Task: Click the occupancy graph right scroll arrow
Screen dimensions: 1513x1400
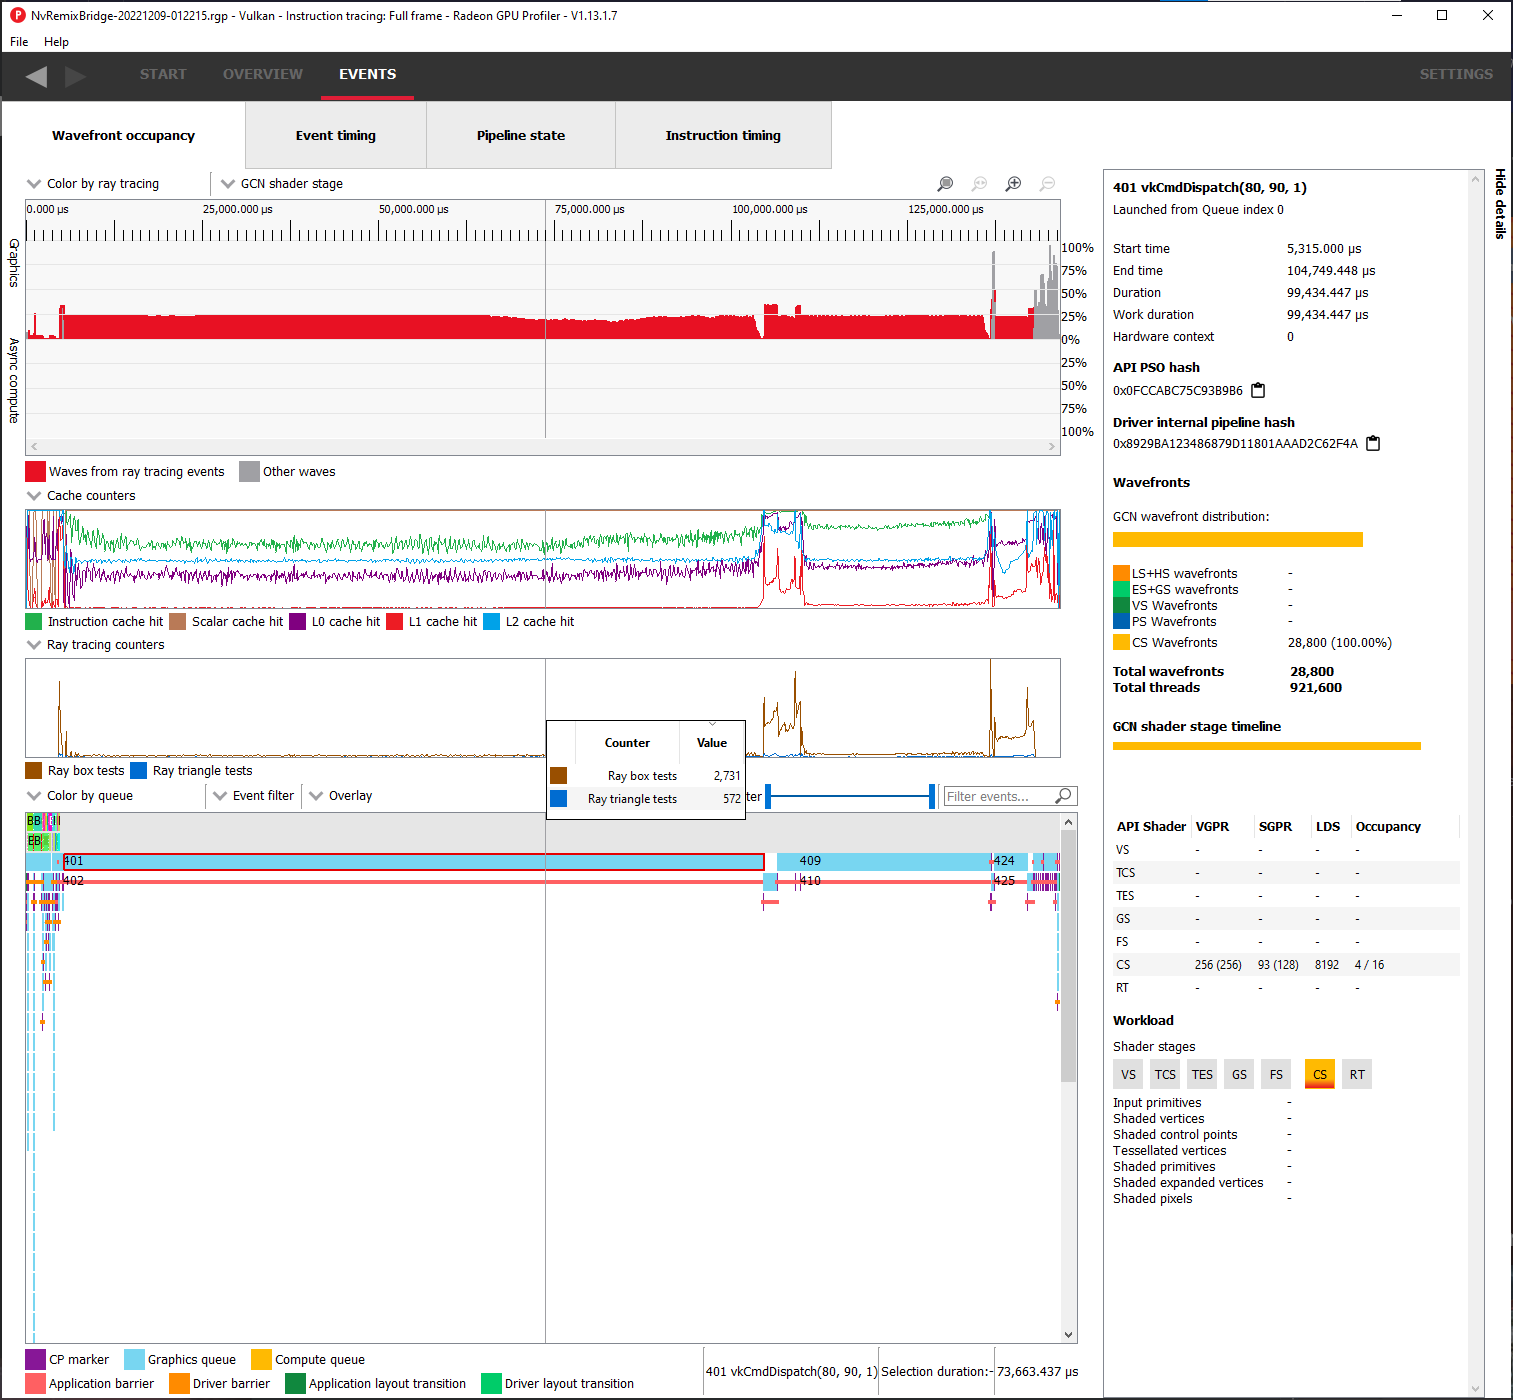Action: pos(1052,447)
